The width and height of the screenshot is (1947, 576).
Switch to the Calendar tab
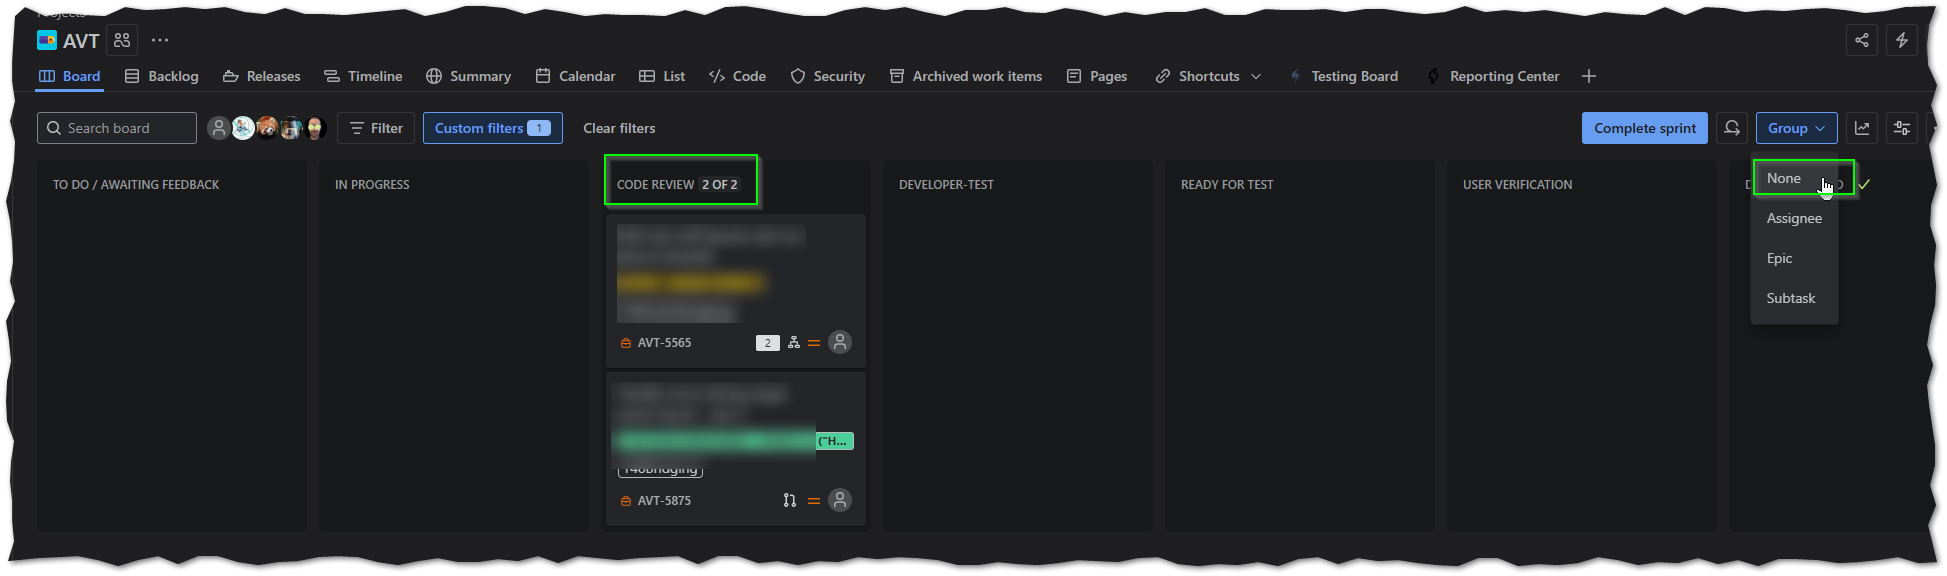pyautogui.click(x=575, y=76)
